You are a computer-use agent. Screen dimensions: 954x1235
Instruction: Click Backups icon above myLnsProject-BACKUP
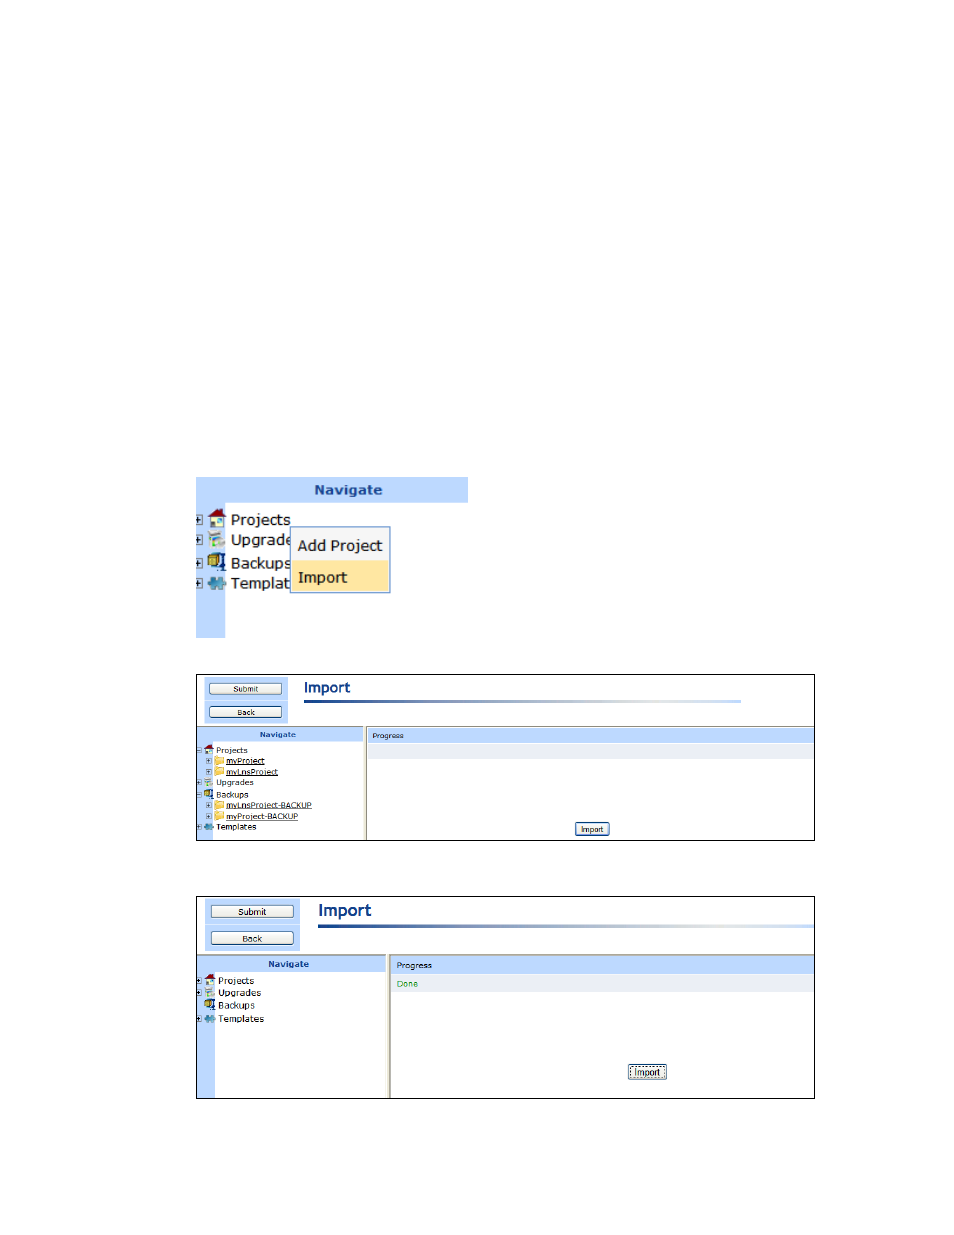(x=209, y=794)
